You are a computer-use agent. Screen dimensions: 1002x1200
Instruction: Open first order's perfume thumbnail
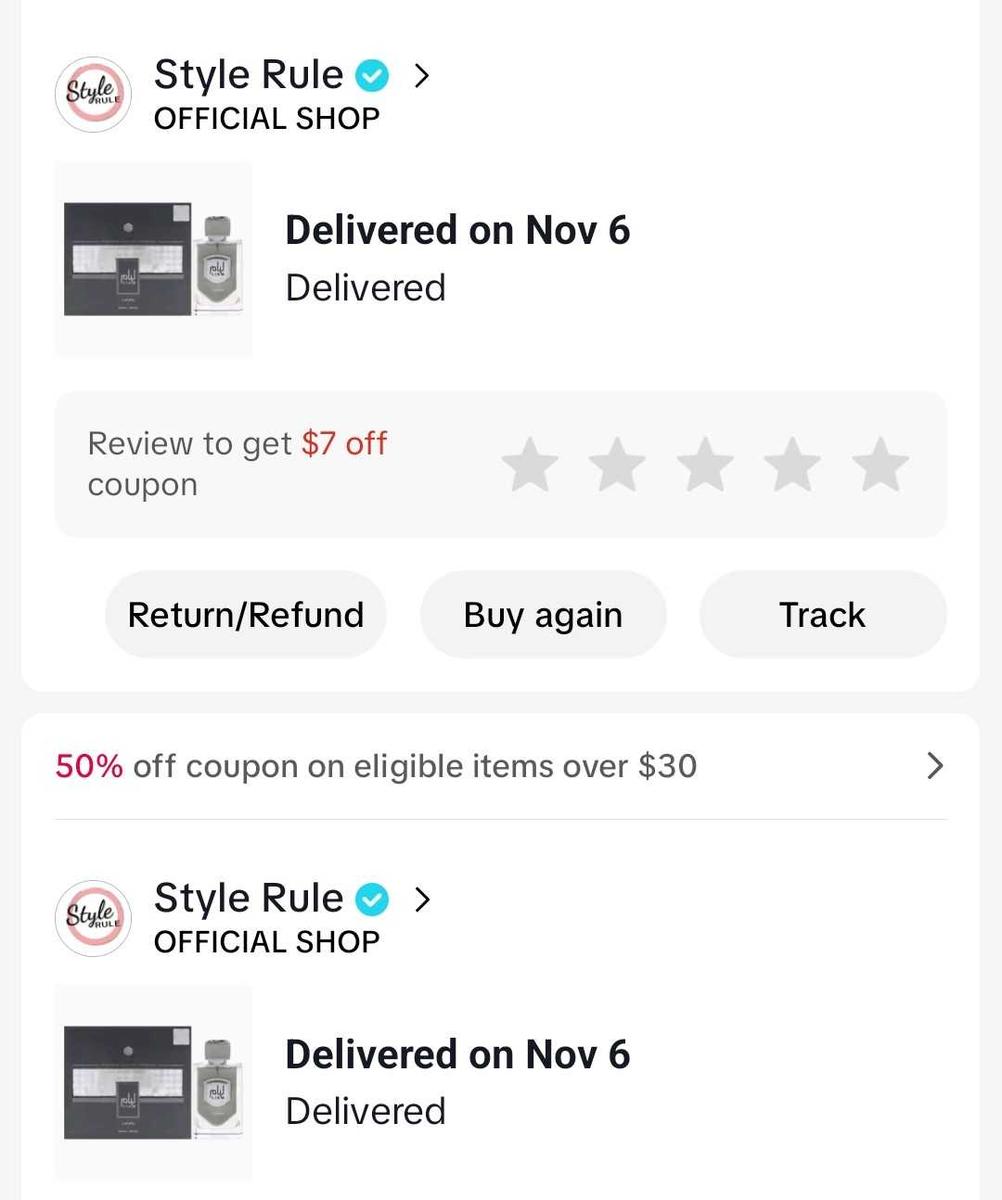tap(153, 259)
